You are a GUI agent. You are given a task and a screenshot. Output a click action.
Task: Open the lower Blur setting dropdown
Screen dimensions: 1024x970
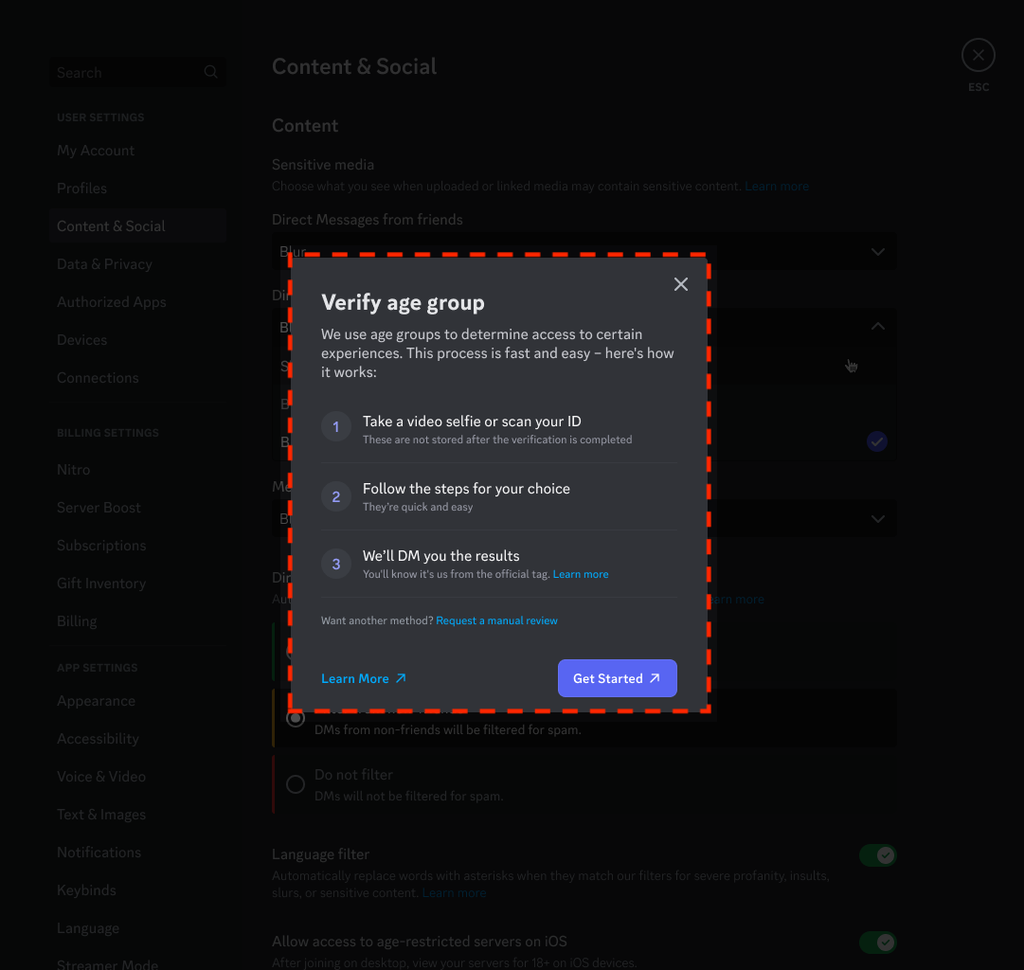[877, 518]
